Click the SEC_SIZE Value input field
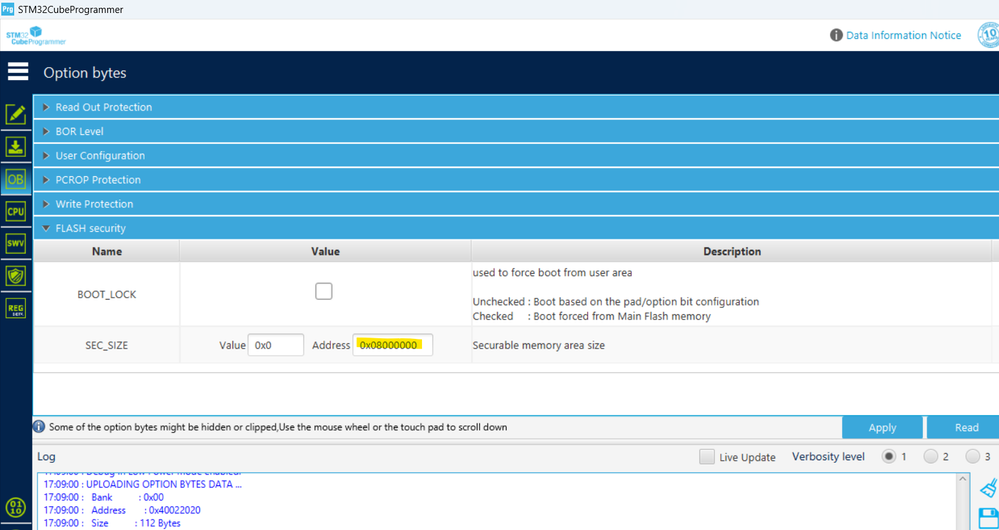 276,345
